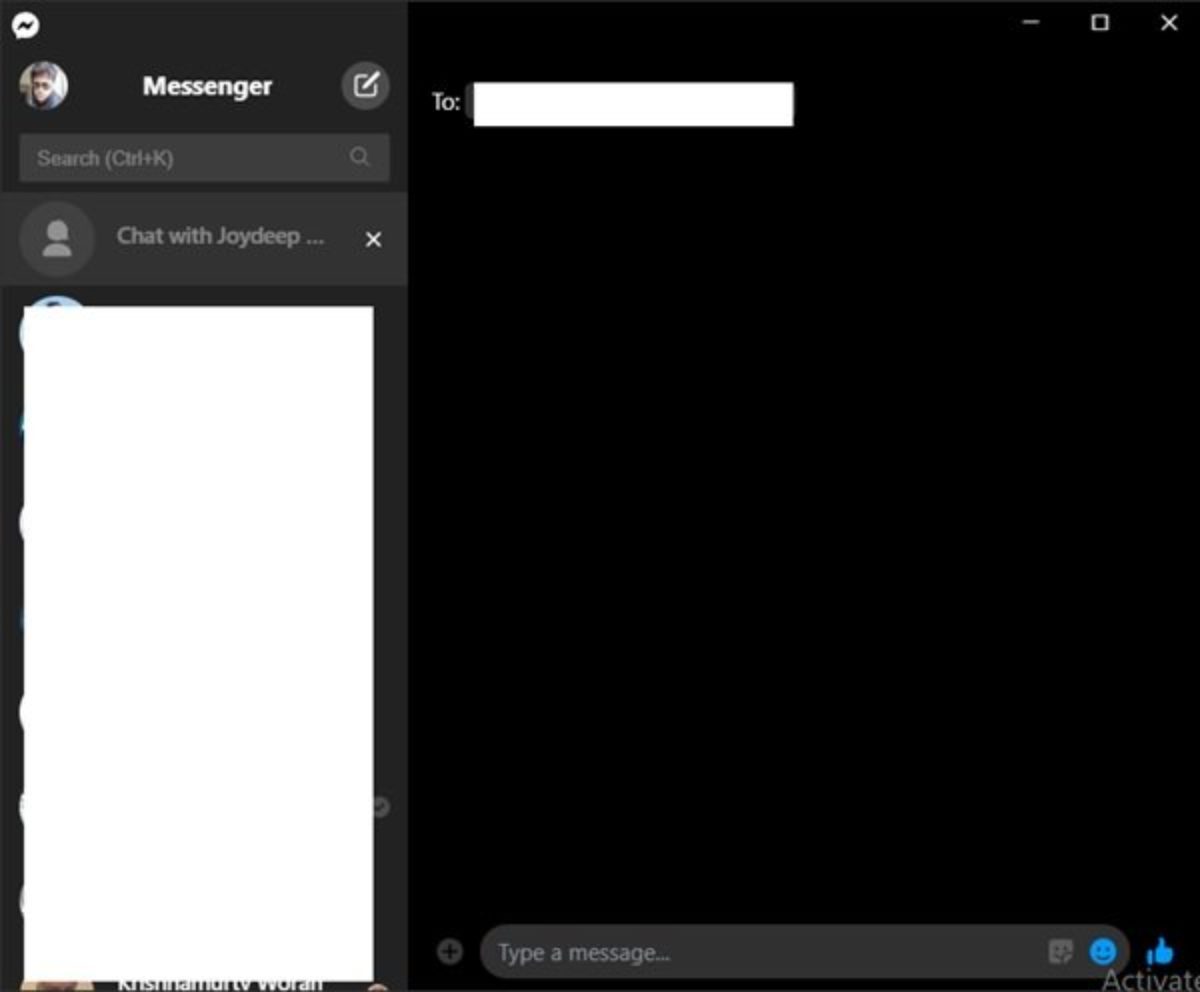Select the 'Chat with Joydeep' conversation
1200x992 pixels.
pyautogui.click(x=204, y=239)
